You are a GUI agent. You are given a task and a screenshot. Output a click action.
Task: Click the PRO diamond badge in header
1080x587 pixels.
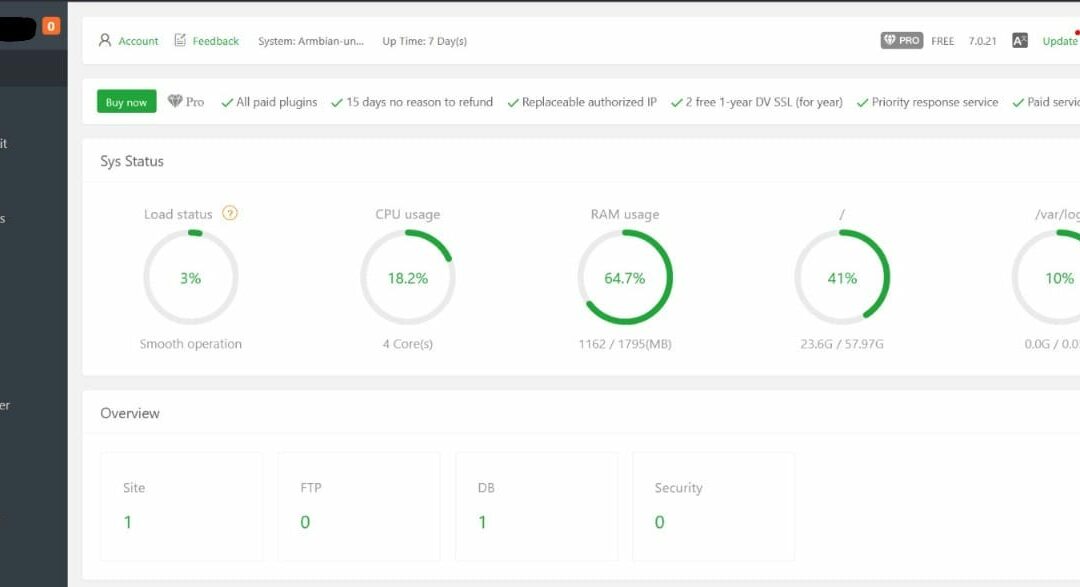[x=901, y=41]
